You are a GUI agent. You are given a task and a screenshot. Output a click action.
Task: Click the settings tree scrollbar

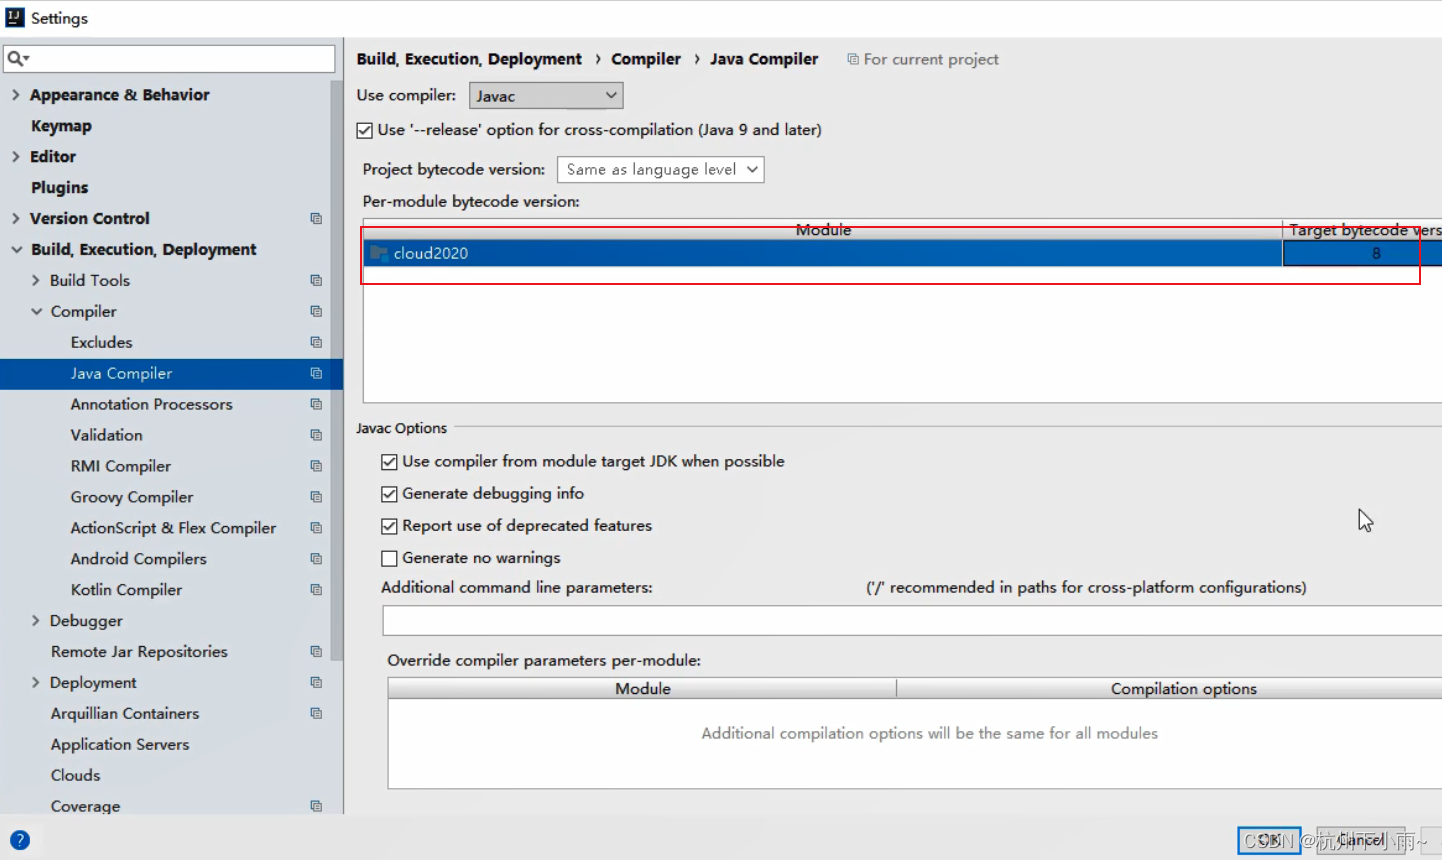tap(337, 370)
